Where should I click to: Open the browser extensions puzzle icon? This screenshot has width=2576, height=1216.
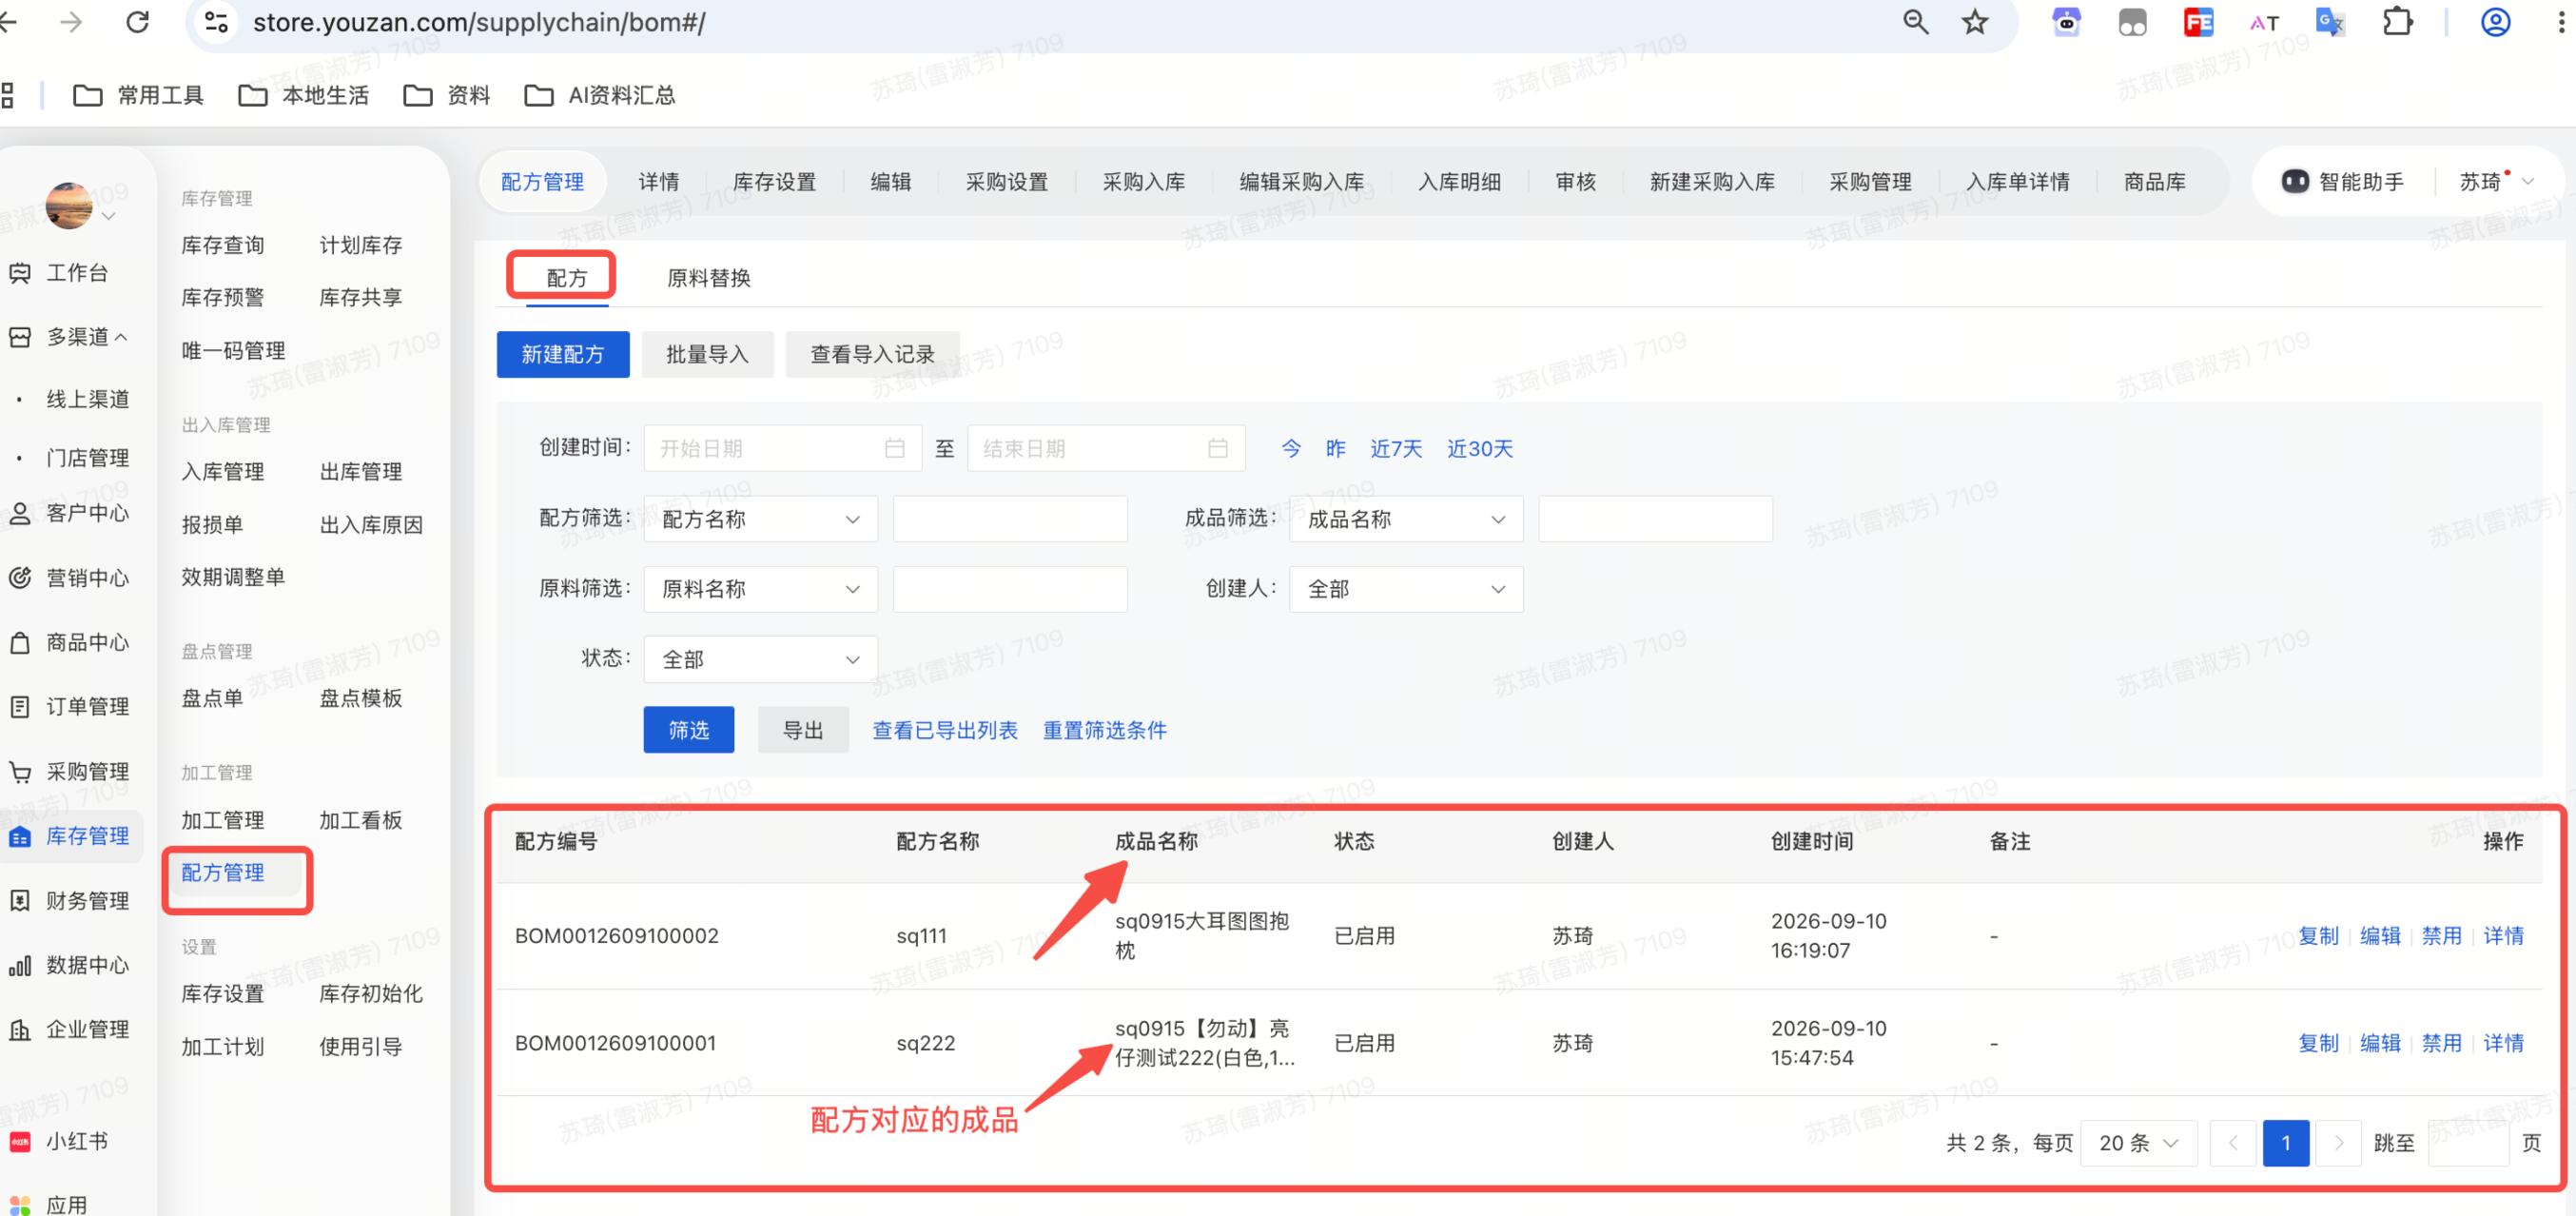pos(2397,22)
